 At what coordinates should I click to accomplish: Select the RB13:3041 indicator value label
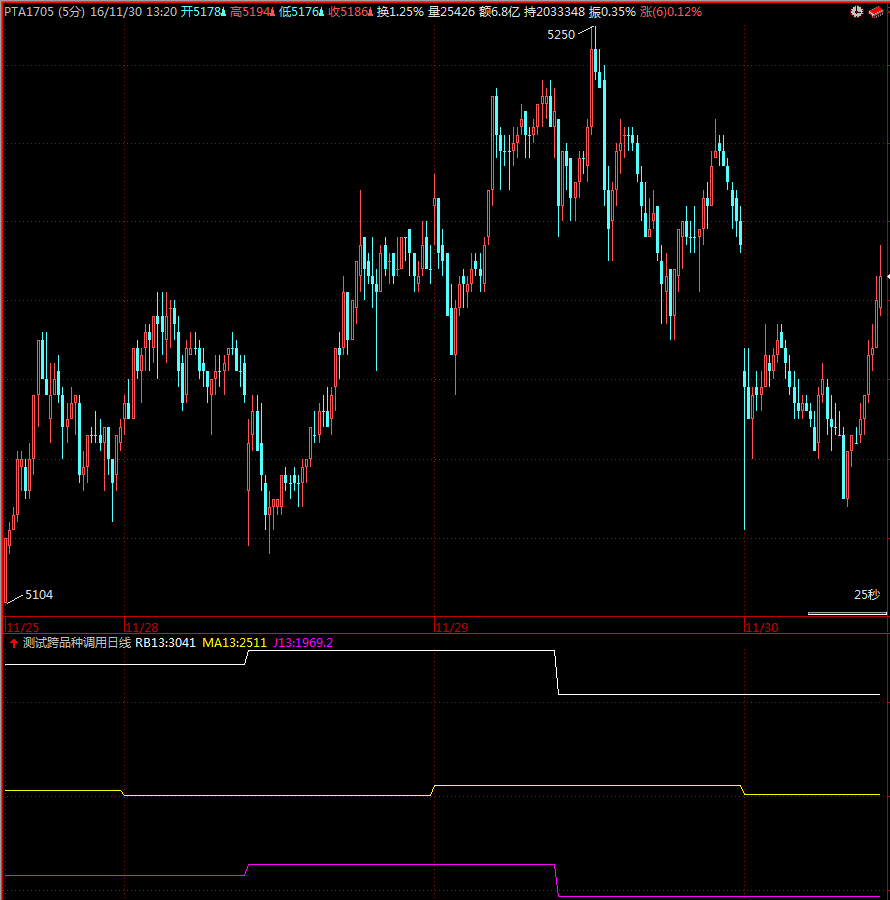coord(165,643)
